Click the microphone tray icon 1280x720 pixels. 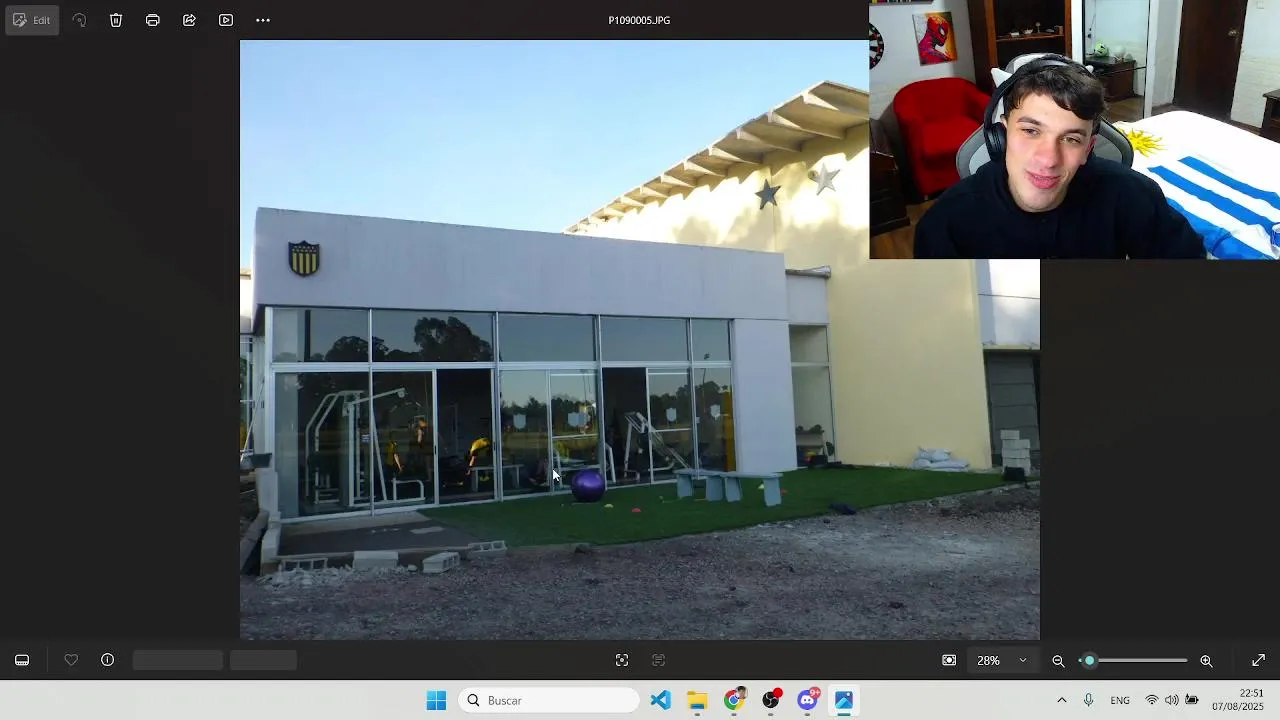point(1088,700)
